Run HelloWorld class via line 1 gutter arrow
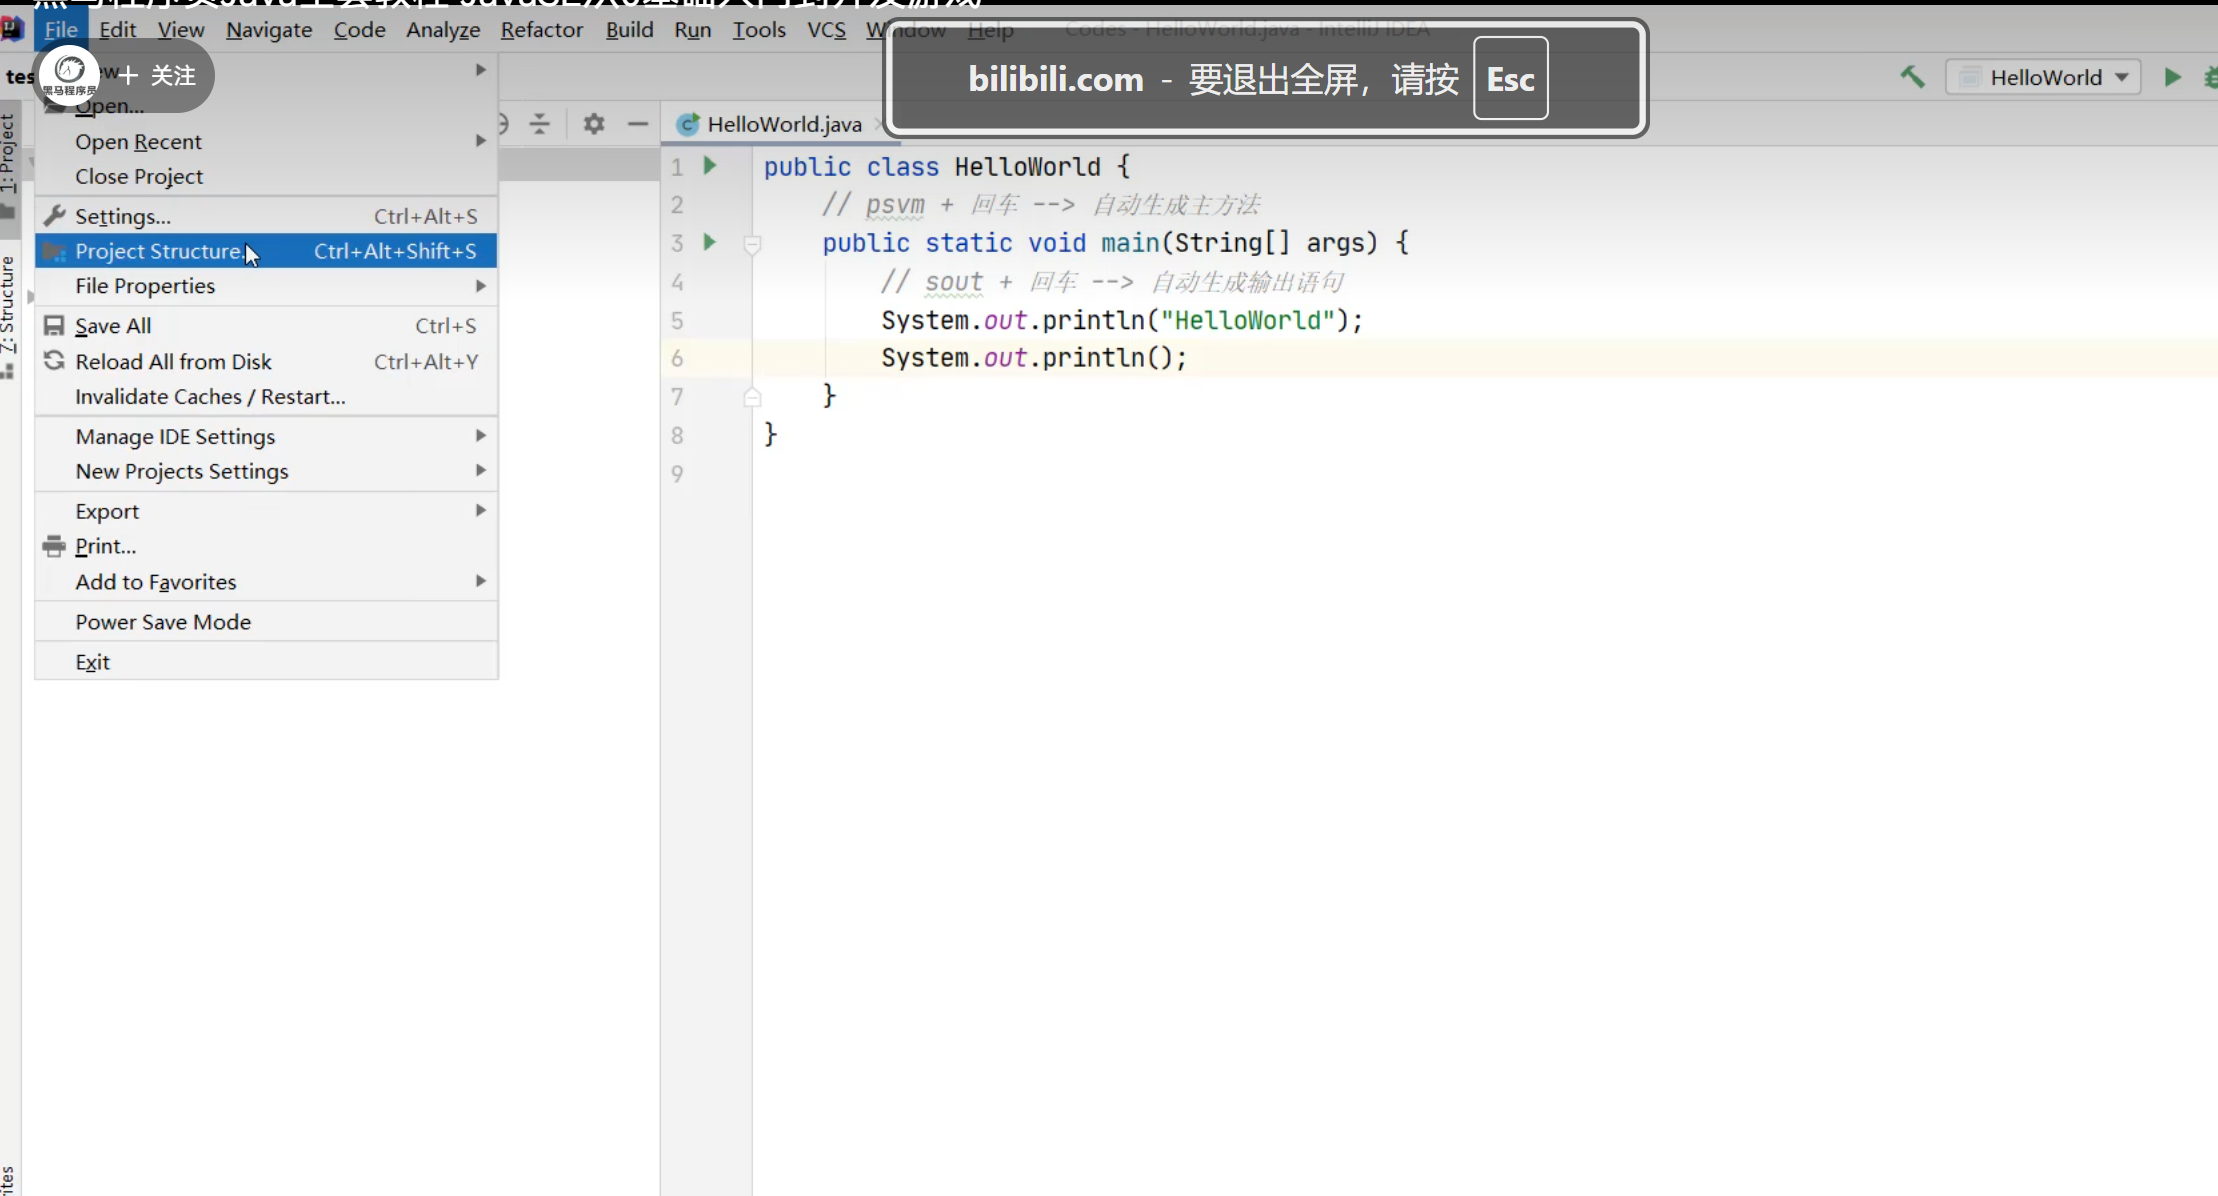This screenshot has width=2218, height=1196. click(x=710, y=166)
